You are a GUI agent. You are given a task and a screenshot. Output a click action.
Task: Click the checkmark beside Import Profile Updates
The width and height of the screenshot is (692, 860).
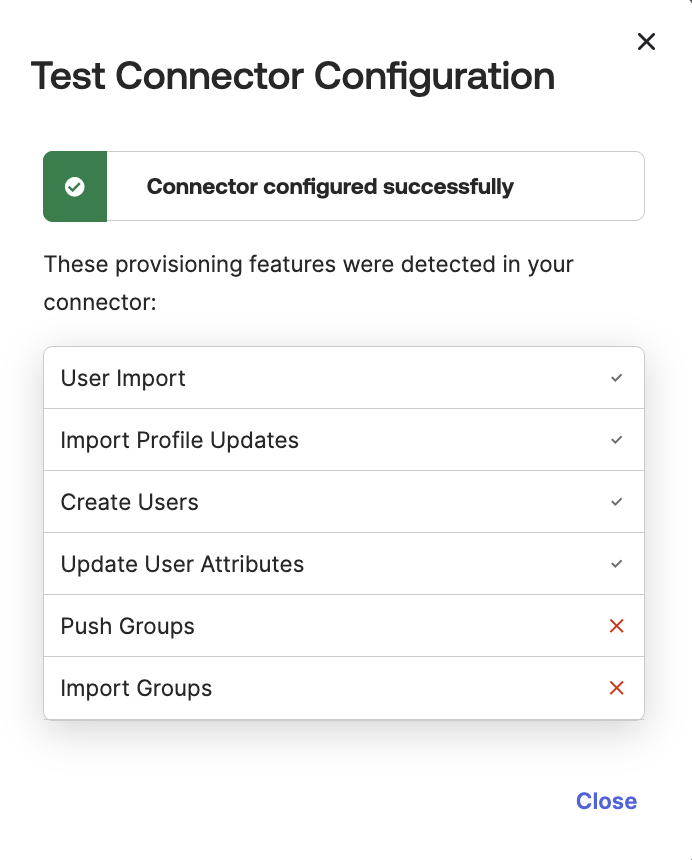coord(617,440)
